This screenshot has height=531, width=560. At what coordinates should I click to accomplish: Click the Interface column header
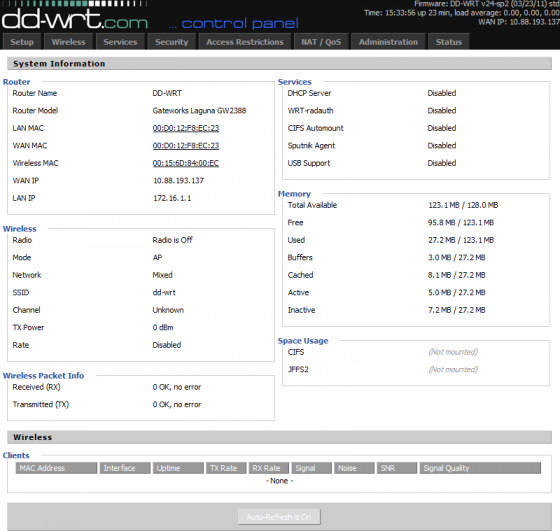[x=125, y=468]
